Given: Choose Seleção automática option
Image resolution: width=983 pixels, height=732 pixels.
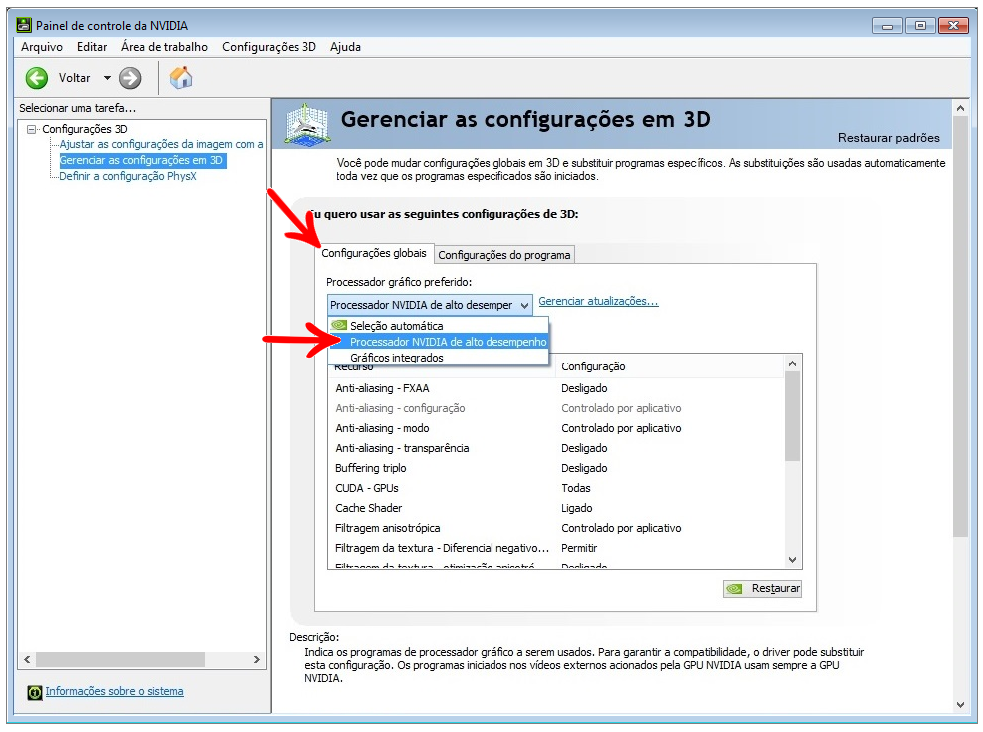Looking at the screenshot, I should [x=438, y=326].
